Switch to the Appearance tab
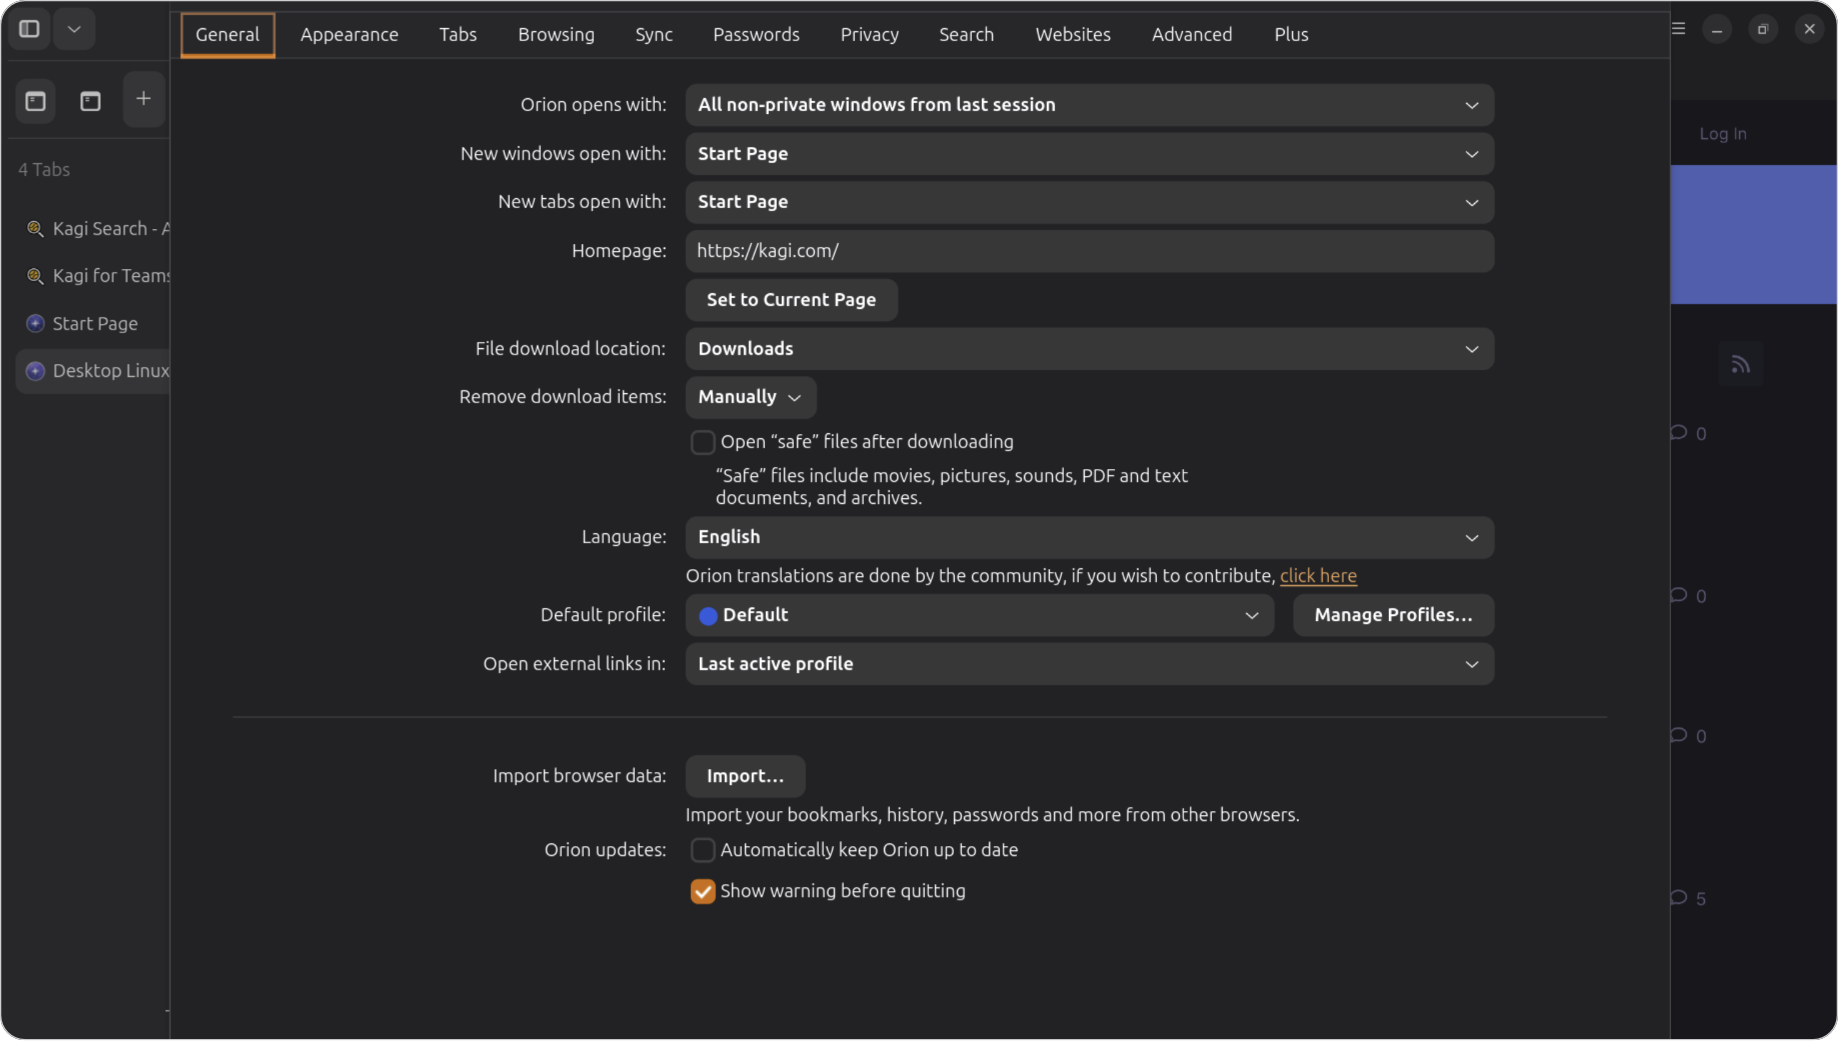 tap(349, 35)
